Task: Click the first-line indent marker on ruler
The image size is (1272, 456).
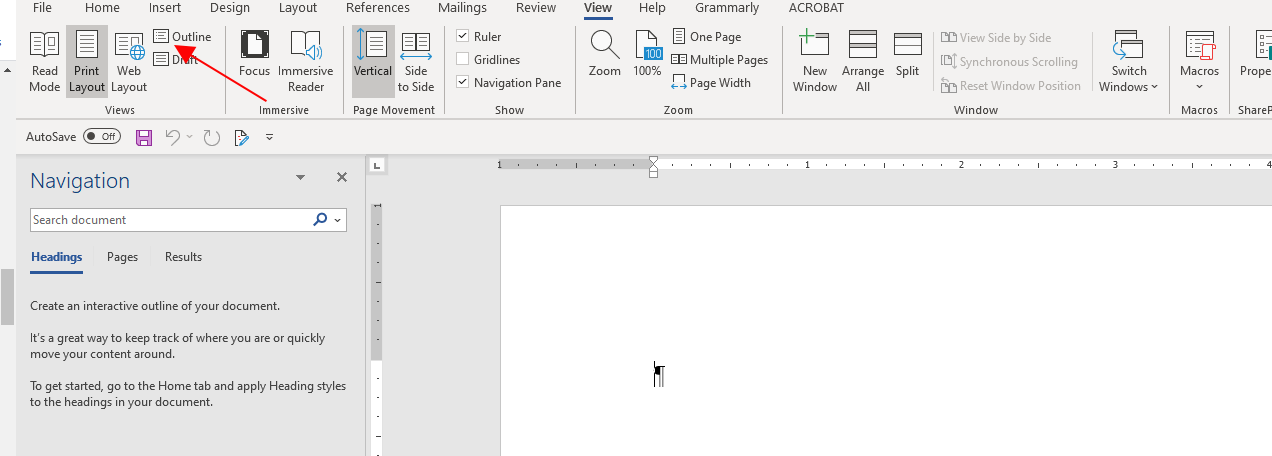Action: pyautogui.click(x=653, y=160)
